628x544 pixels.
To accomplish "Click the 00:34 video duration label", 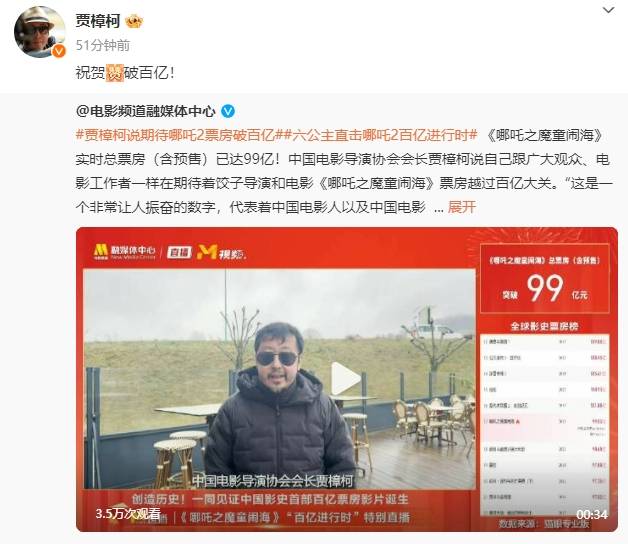I will click(x=592, y=514).
